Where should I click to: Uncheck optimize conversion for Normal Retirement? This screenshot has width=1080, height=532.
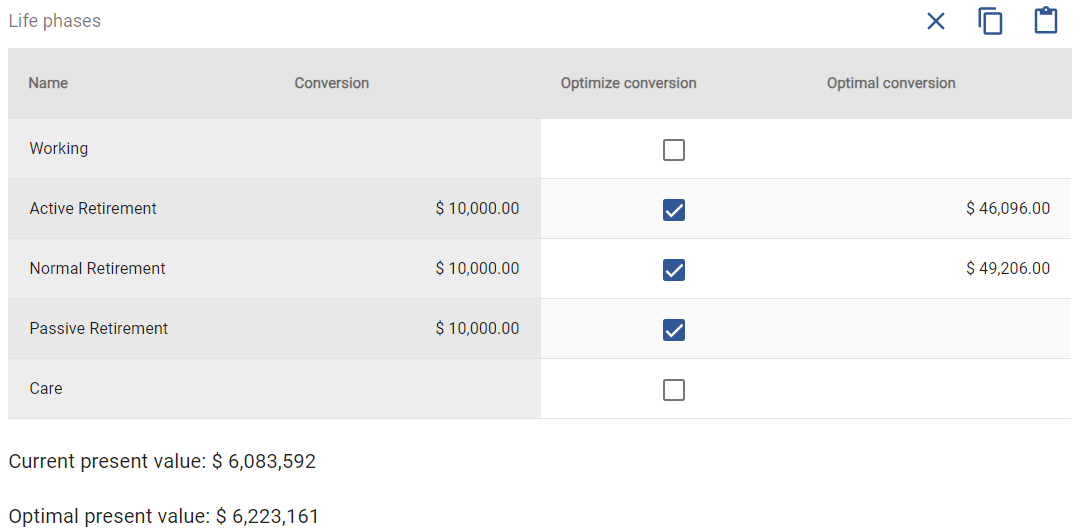674,269
